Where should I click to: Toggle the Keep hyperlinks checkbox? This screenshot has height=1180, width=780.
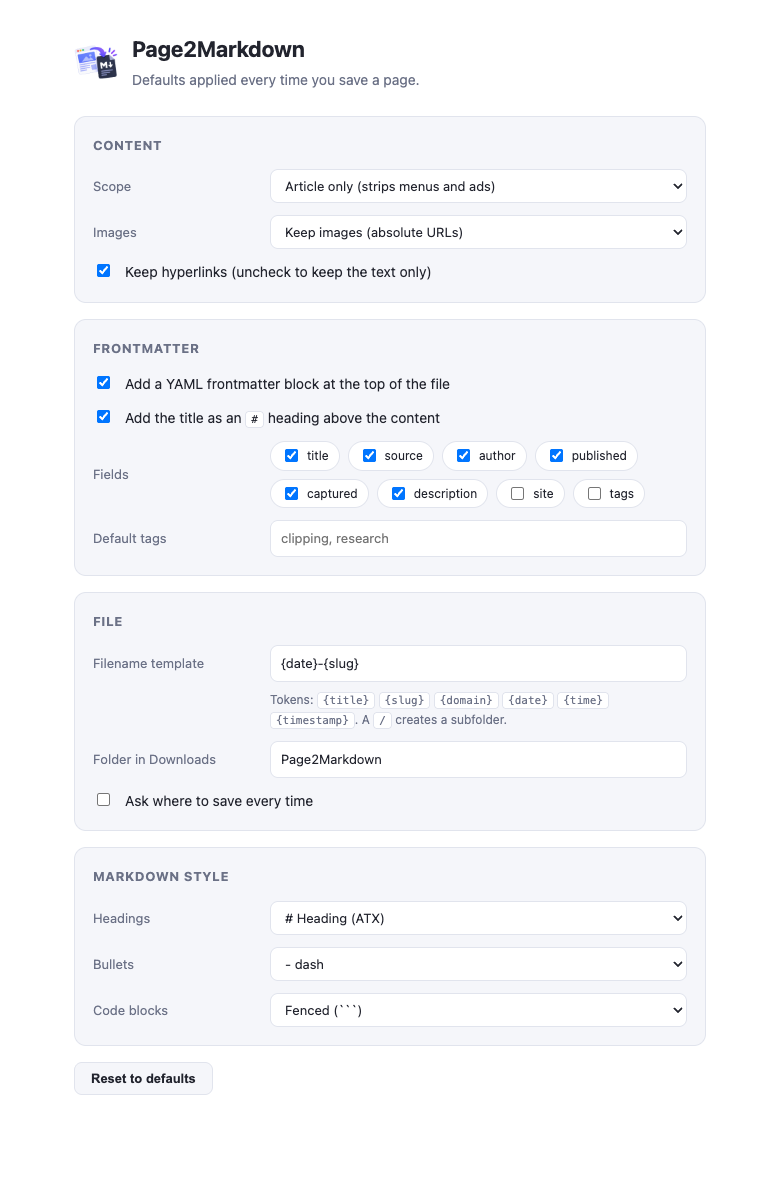104,271
